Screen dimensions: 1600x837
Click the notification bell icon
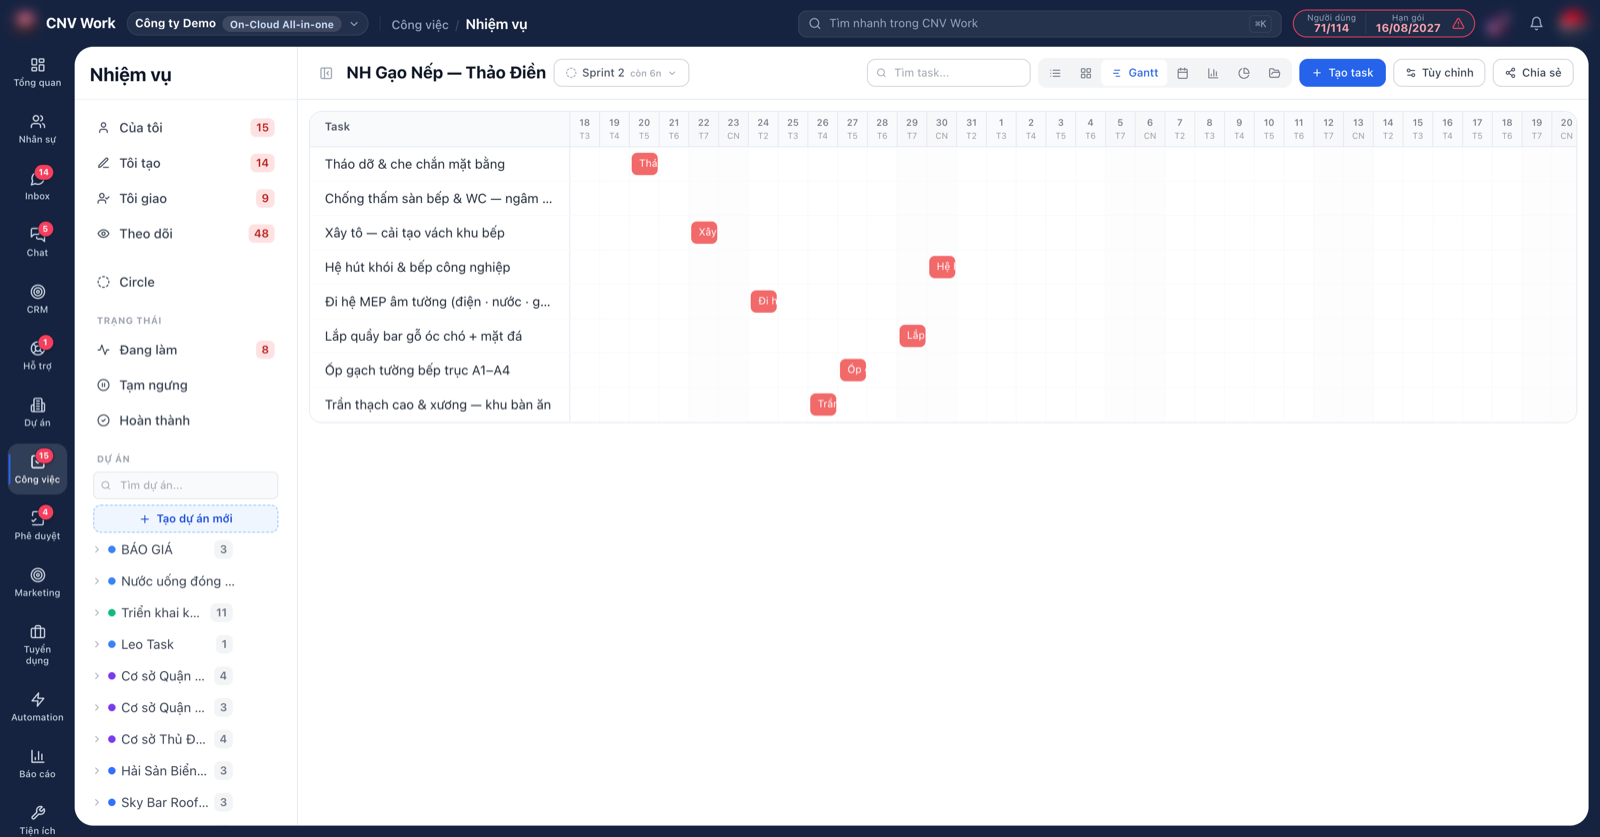click(1536, 23)
